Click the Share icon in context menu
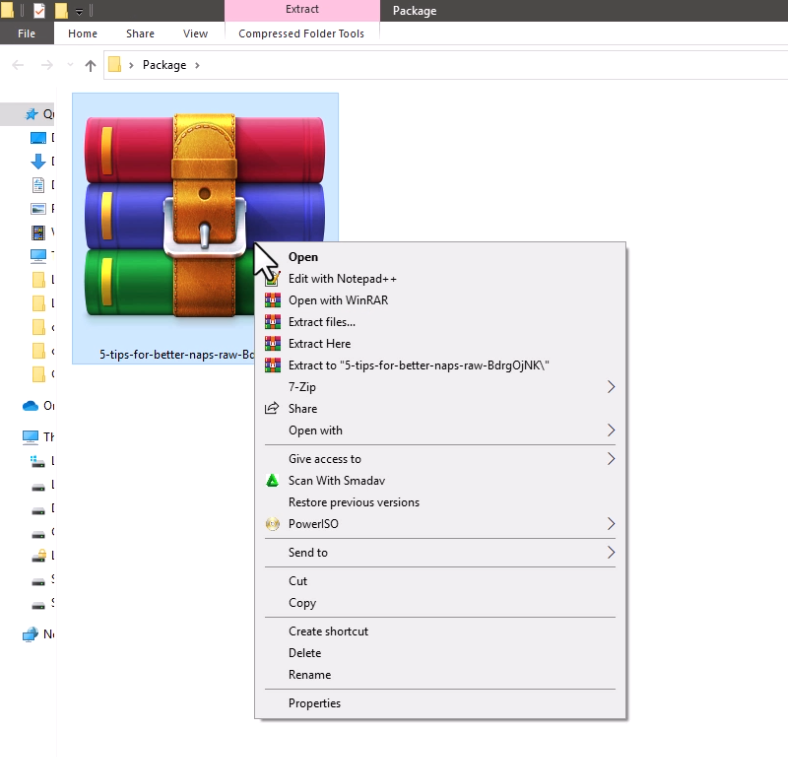 tap(272, 409)
